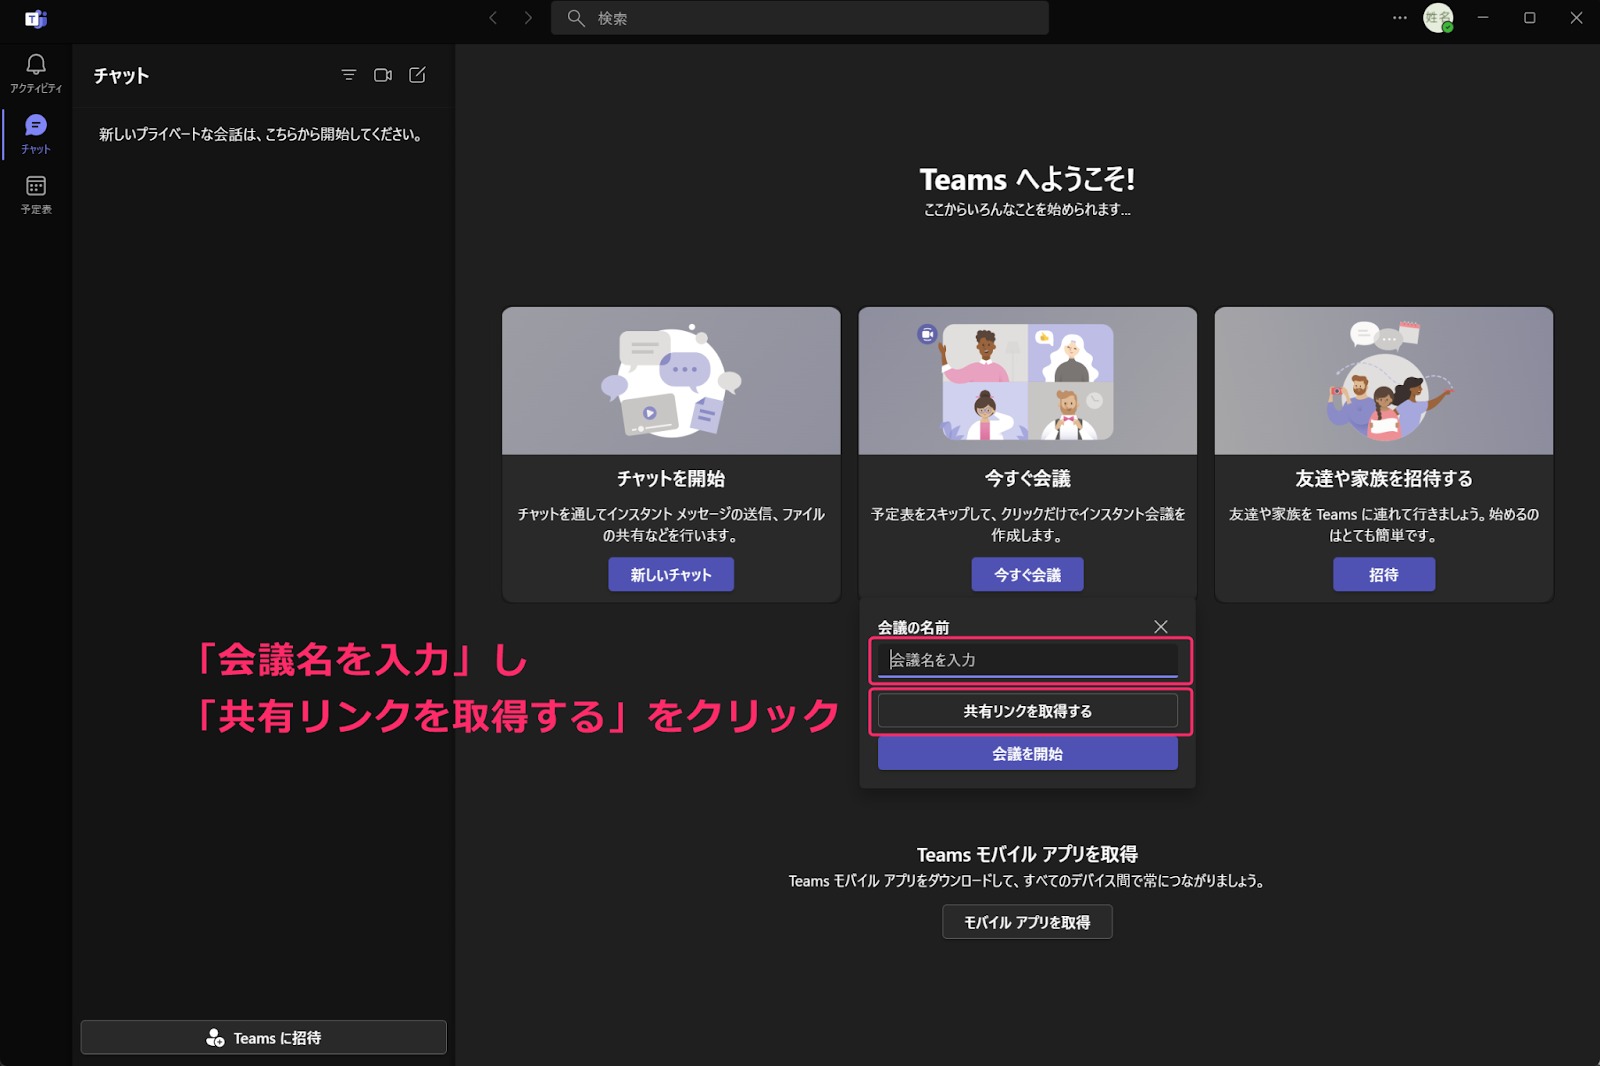Click the invite friends illustration
Viewport: 1600px width, 1066px height.
1384,381
